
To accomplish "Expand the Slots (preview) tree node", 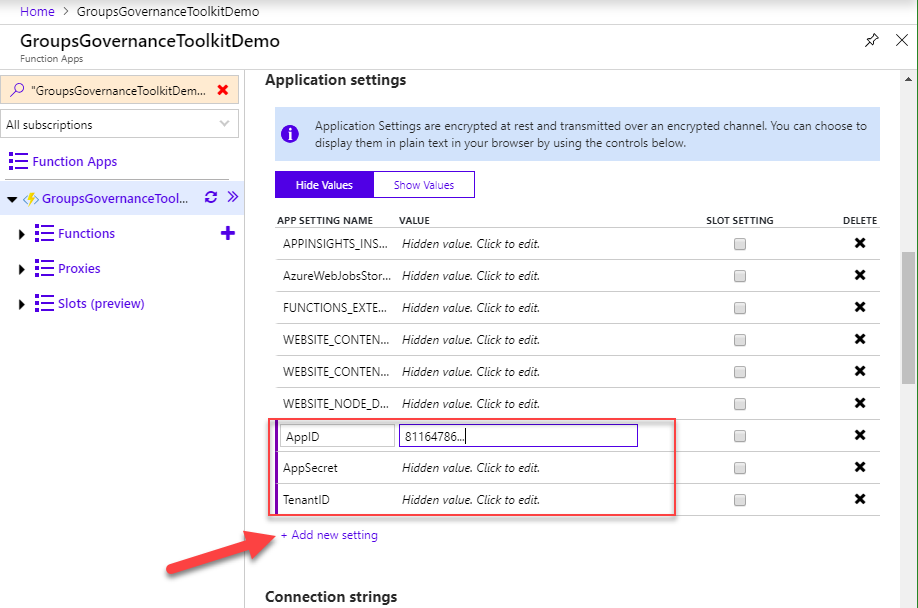I will 22,304.
